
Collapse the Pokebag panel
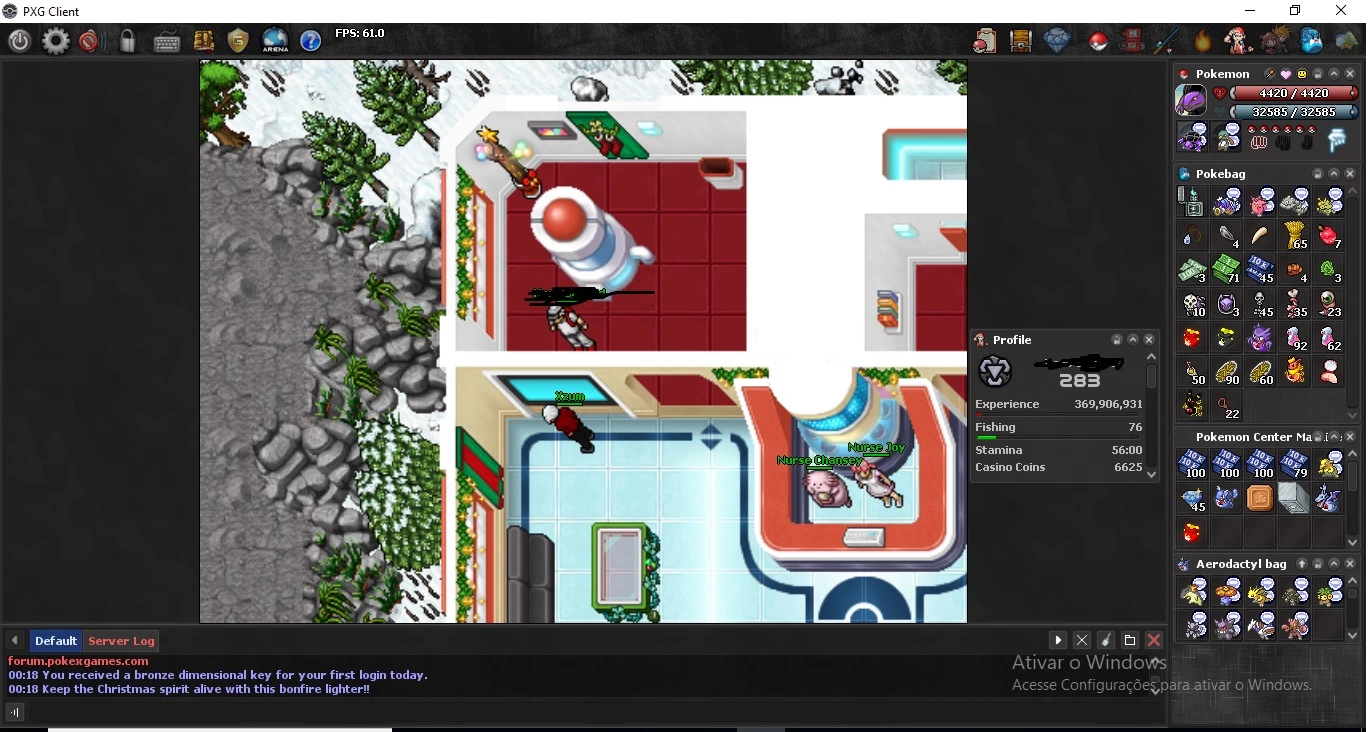[x=1334, y=174]
